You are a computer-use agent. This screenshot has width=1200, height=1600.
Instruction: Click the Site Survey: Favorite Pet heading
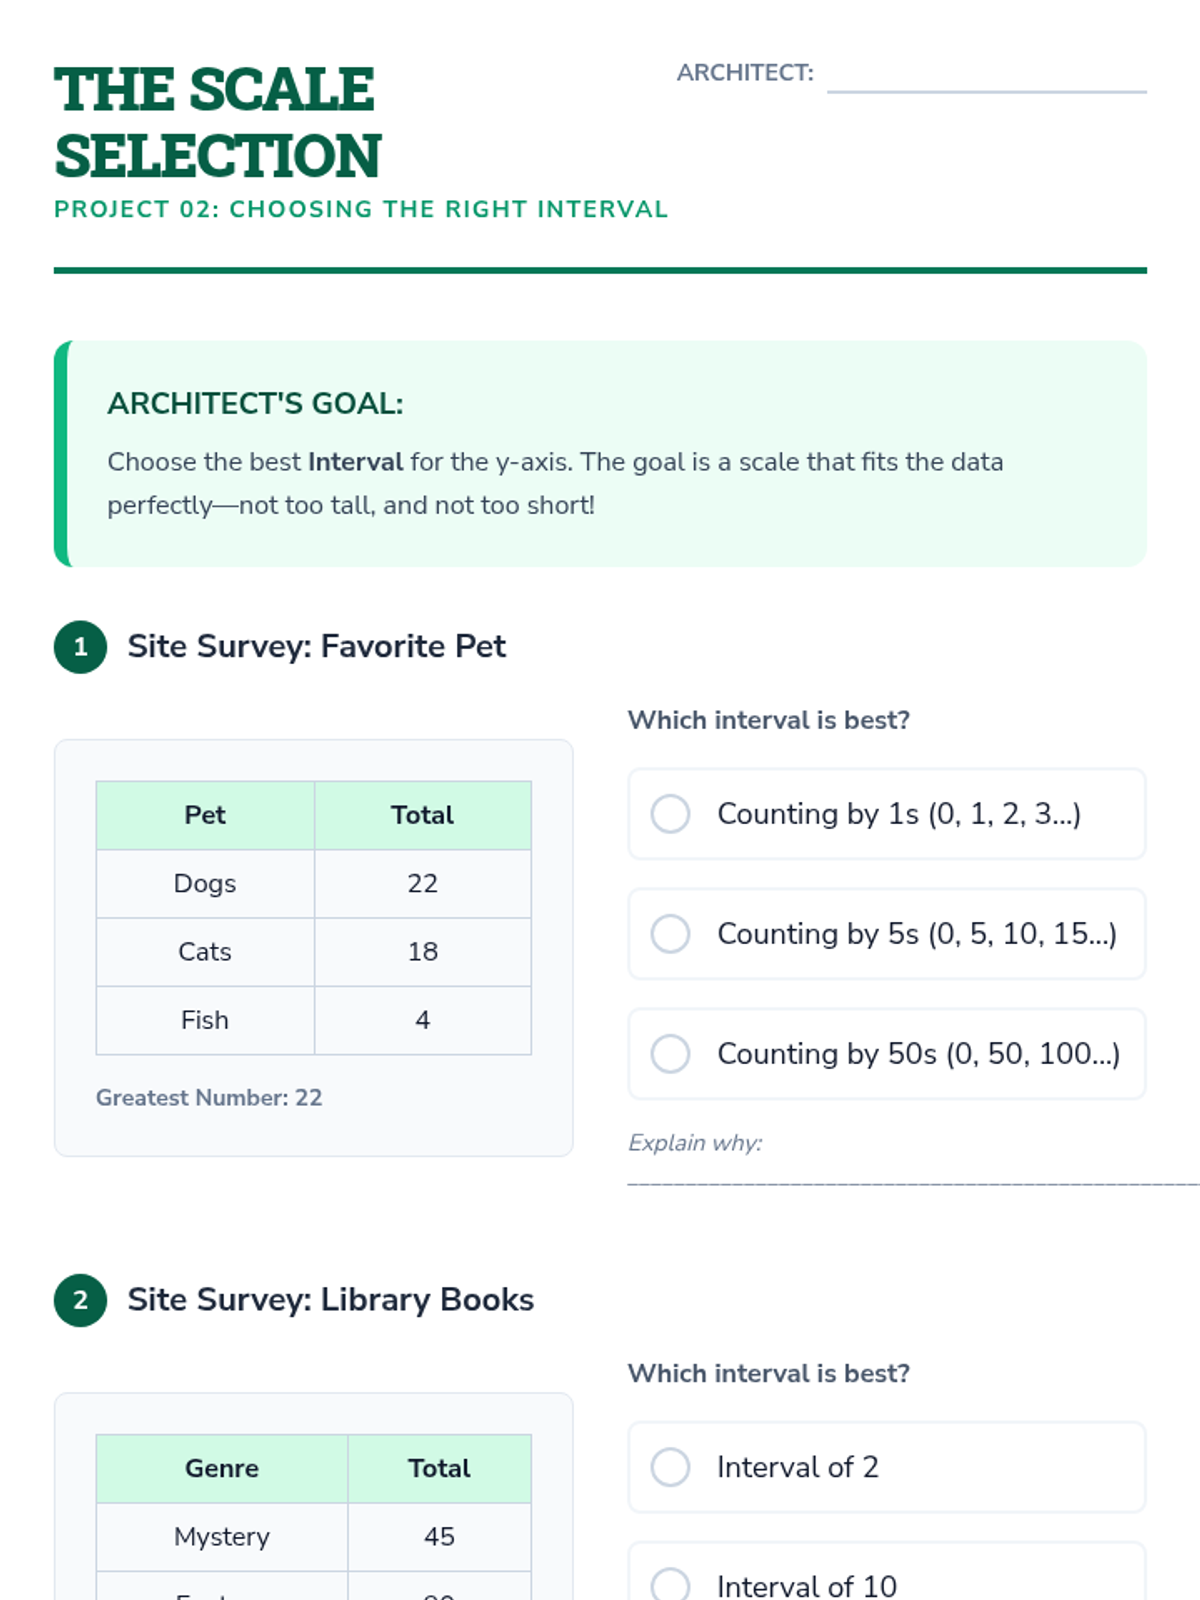click(x=316, y=646)
